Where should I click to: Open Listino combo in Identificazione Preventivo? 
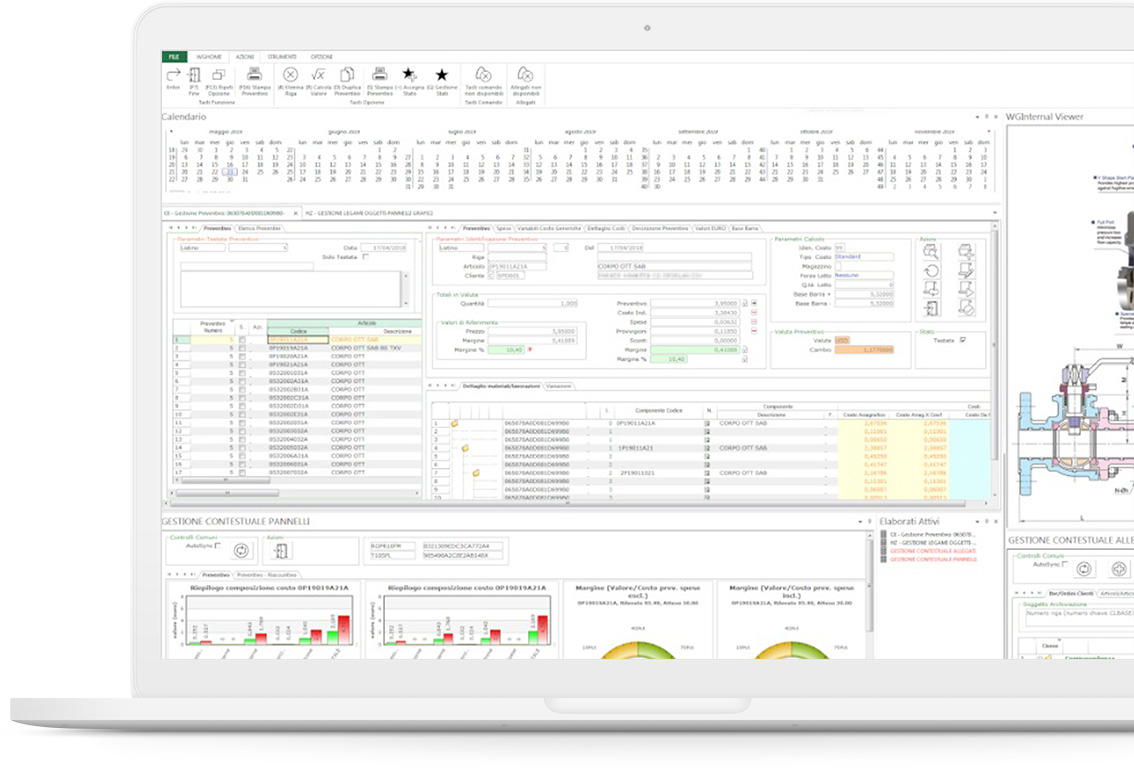[x=461, y=248]
